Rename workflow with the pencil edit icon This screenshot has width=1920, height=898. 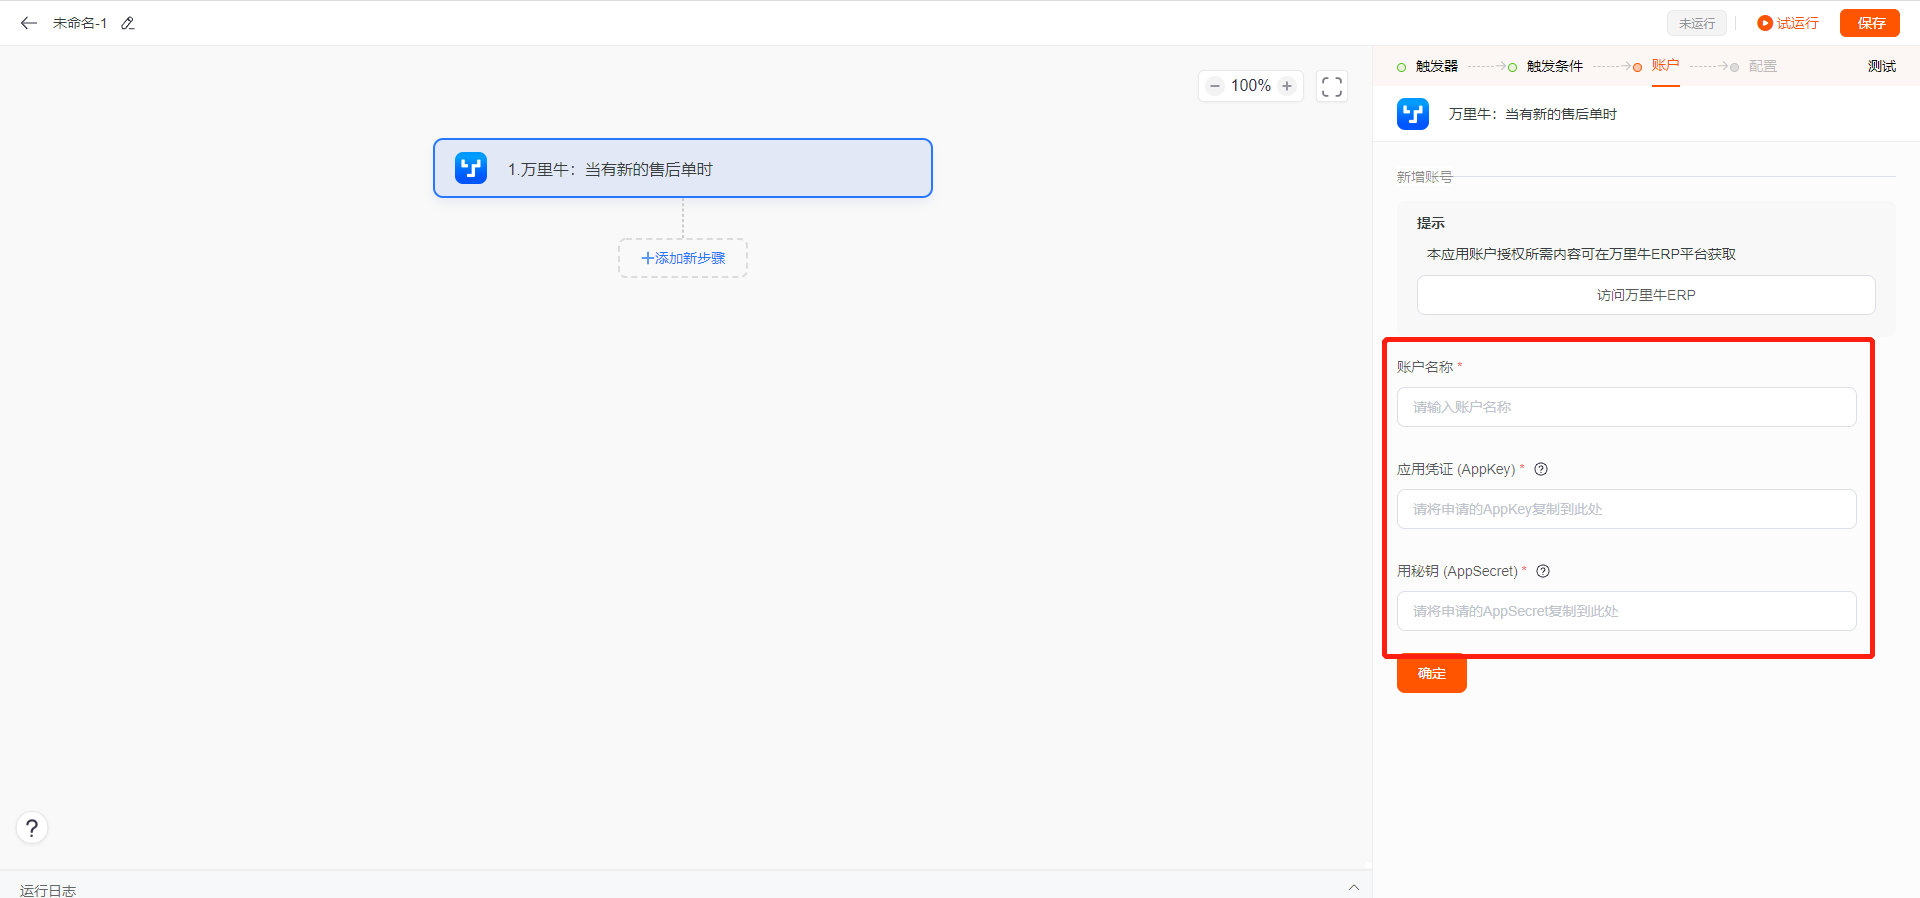click(x=128, y=23)
